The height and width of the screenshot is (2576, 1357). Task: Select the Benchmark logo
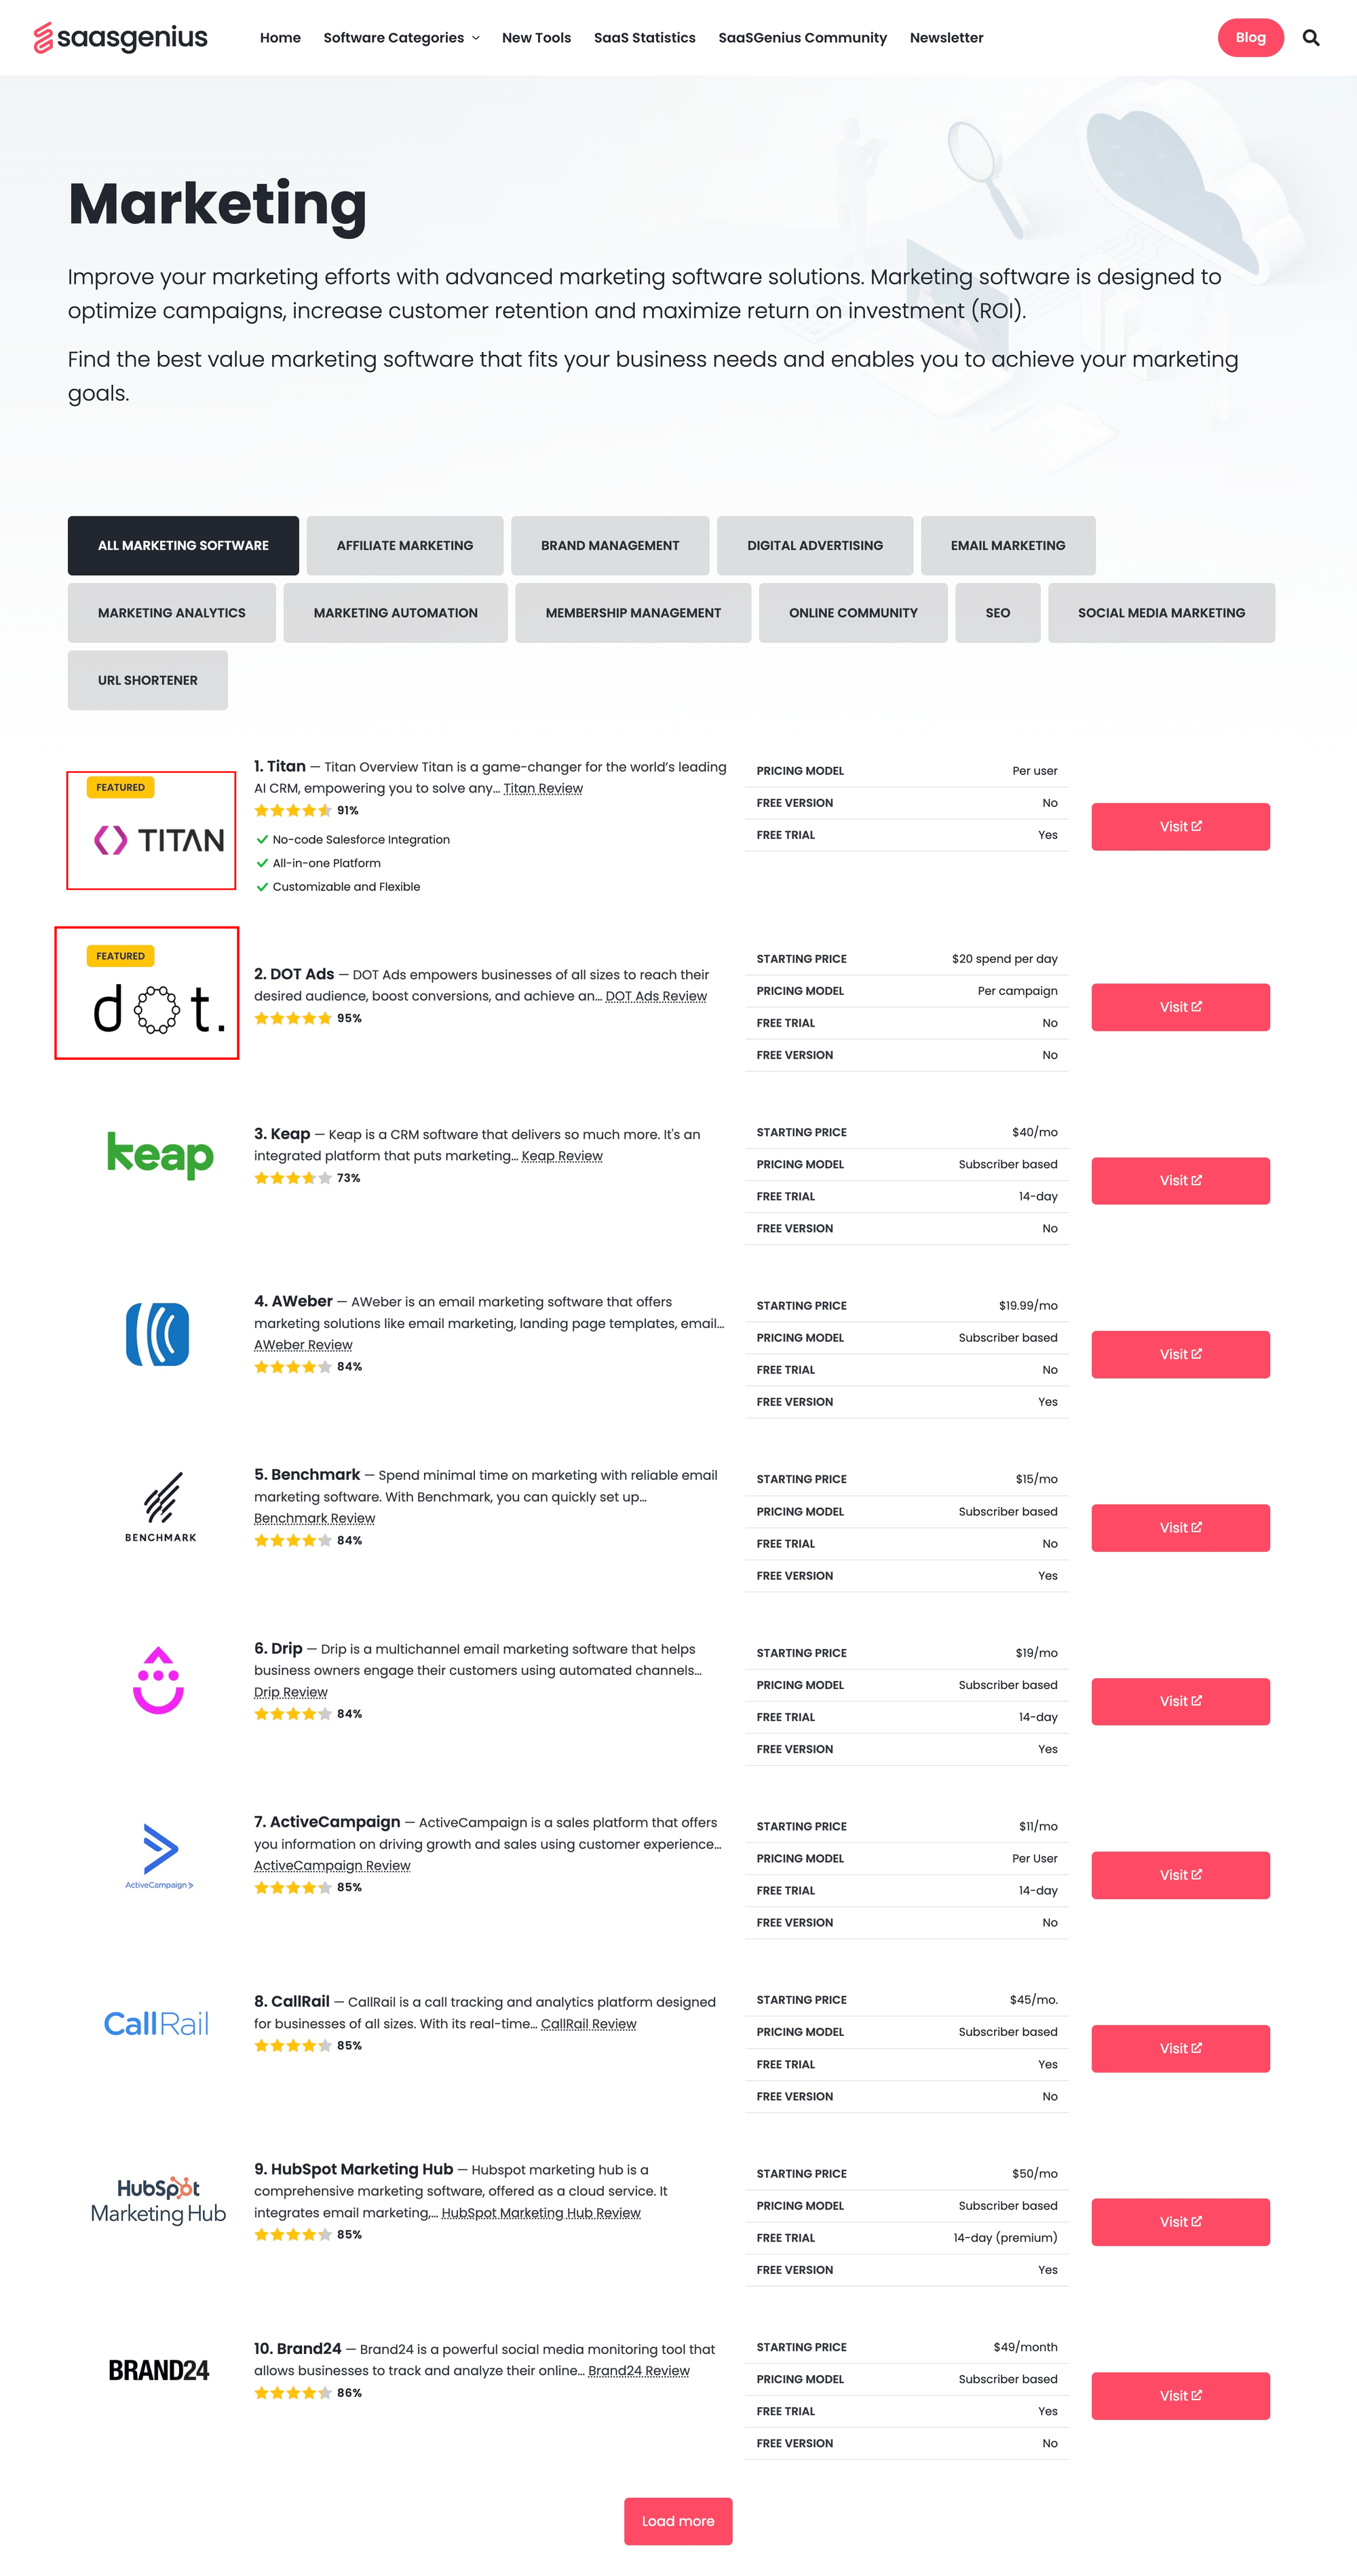[x=160, y=1507]
